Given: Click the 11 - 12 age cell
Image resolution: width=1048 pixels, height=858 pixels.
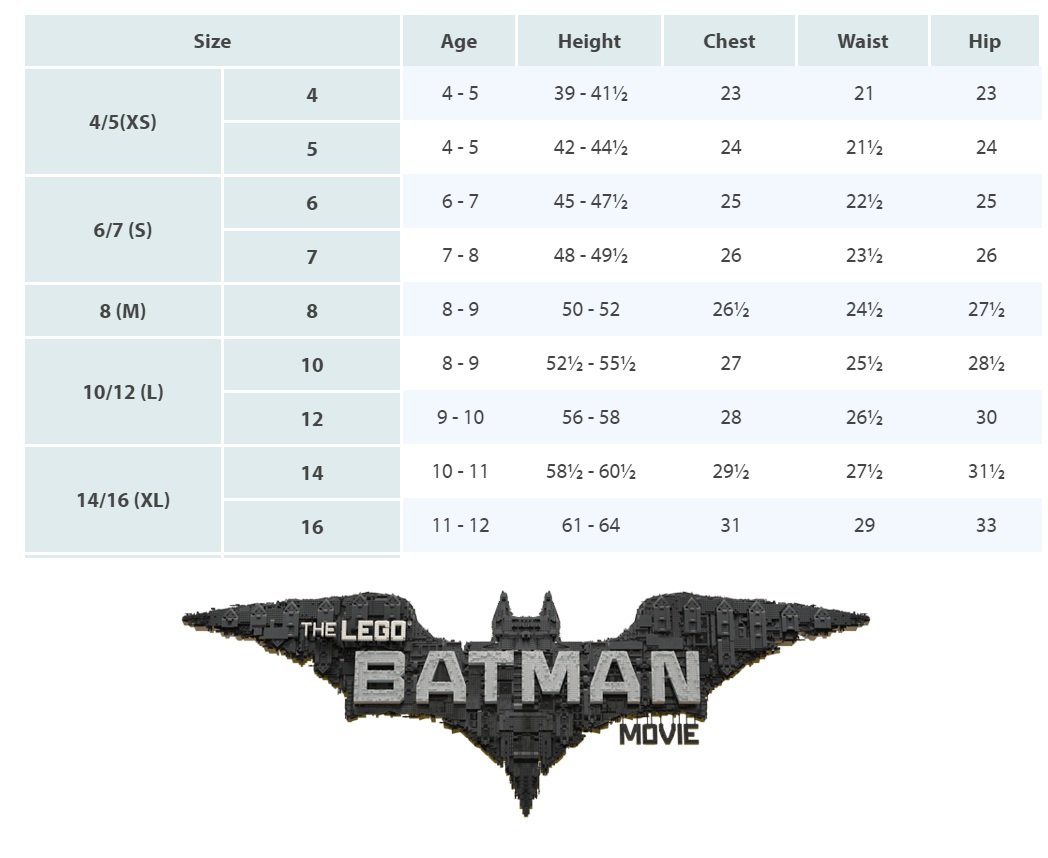Looking at the screenshot, I should click(x=460, y=526).
